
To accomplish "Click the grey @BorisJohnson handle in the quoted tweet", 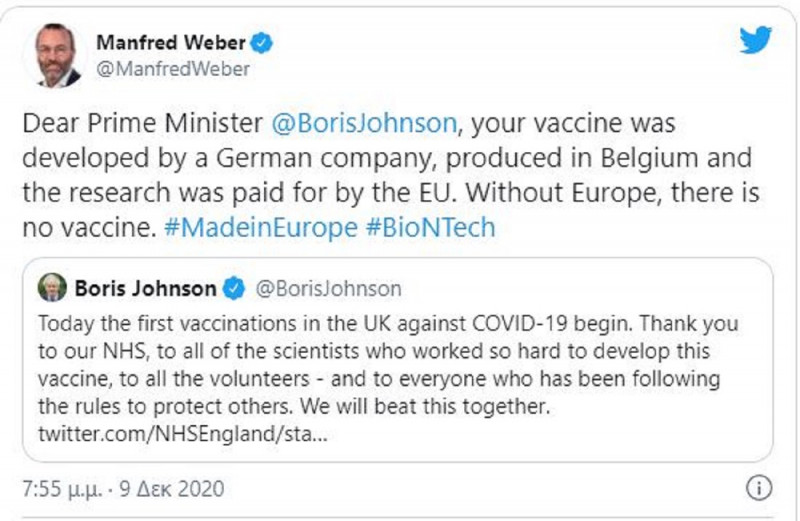I will pyautogui.click(x=328, y=289).
